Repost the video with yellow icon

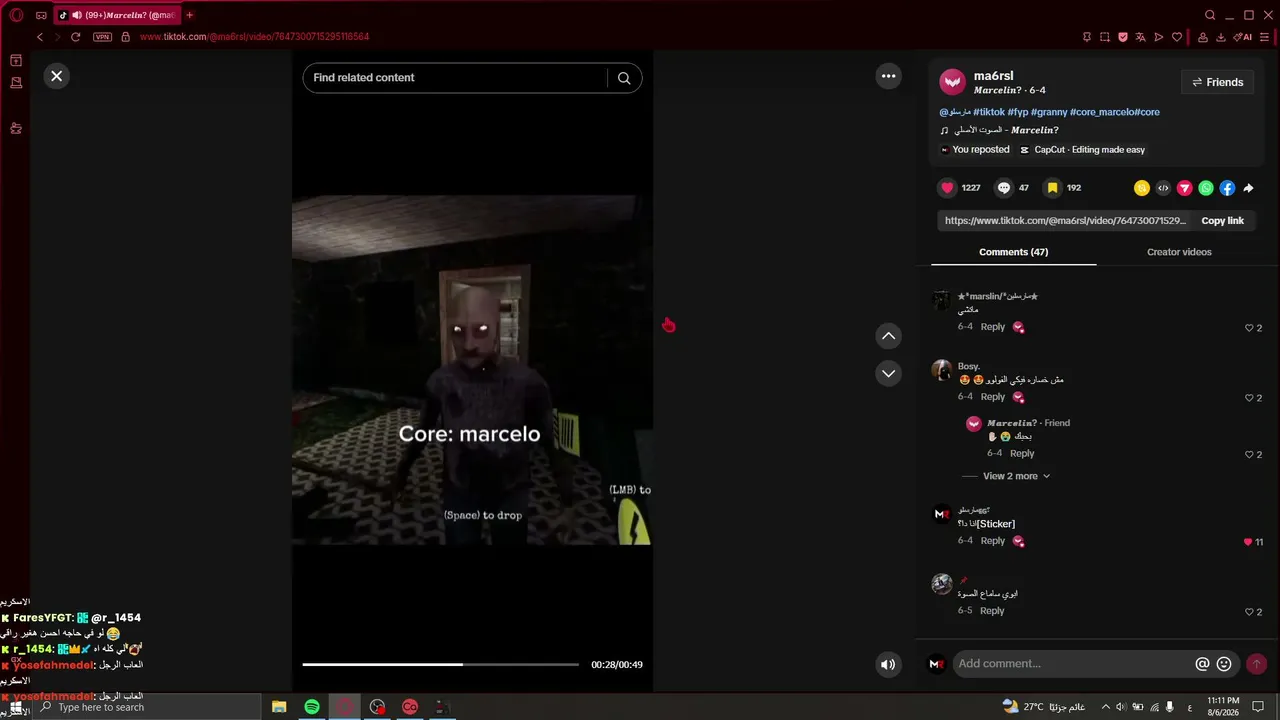pyautogui.click(x=1142, y=188)
